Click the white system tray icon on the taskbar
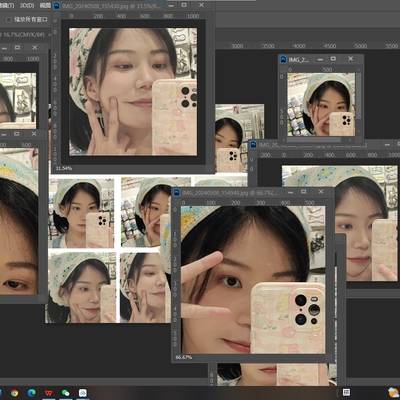400x400 pixels. pos(346,392)
